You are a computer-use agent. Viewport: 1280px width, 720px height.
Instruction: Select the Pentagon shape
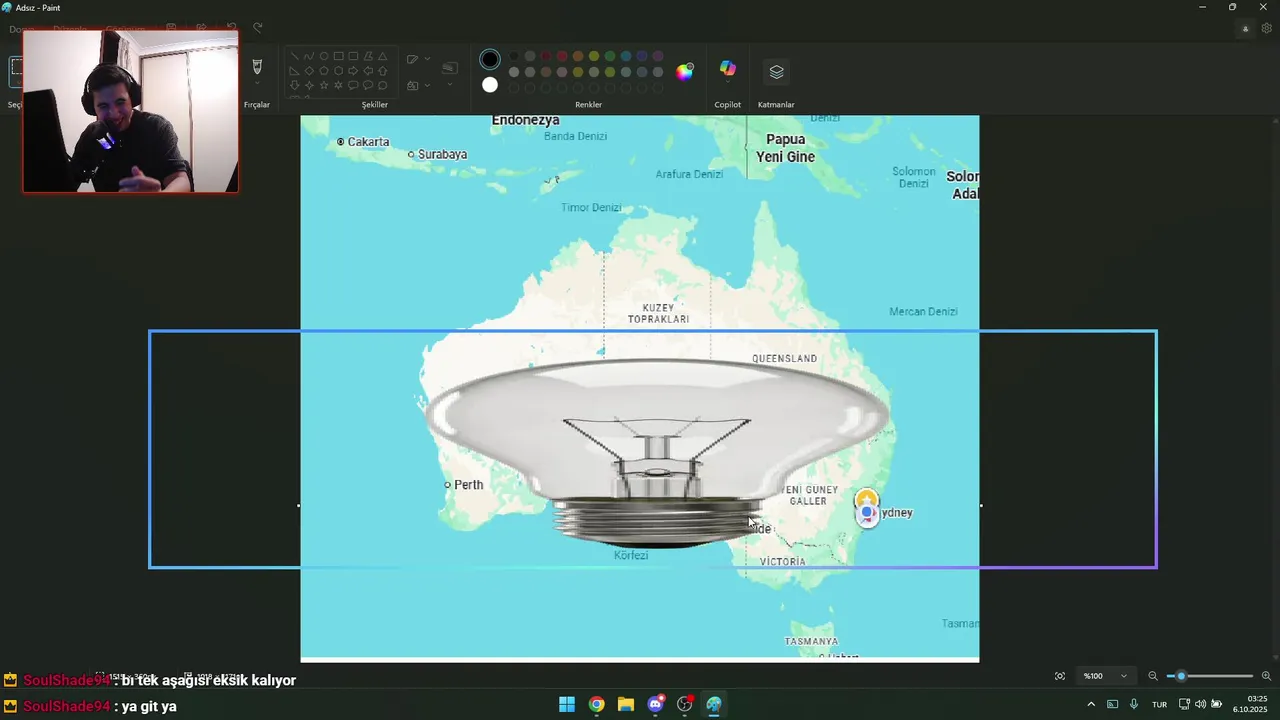click(324, 70)
